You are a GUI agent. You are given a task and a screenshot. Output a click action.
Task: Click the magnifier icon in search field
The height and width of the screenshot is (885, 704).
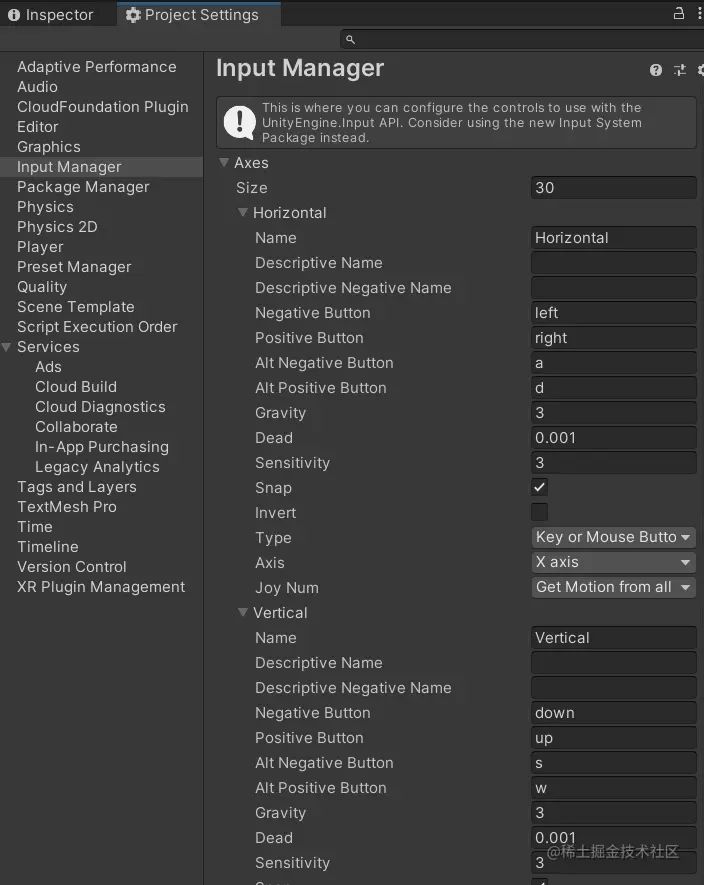(x=349, y=40)
